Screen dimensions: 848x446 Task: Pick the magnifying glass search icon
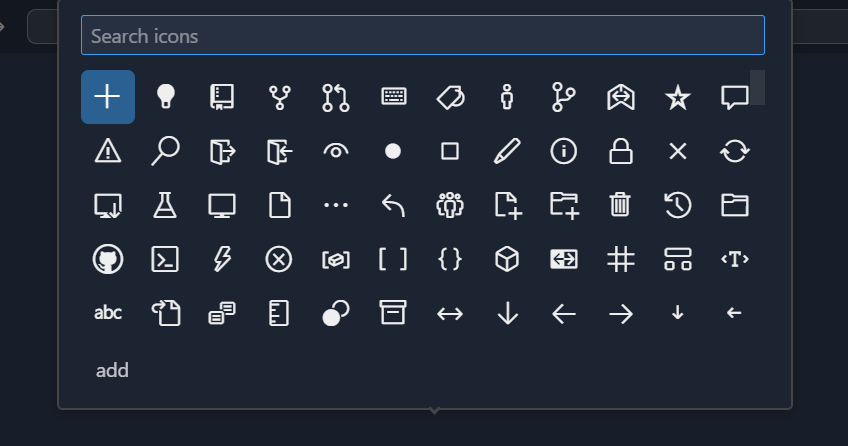(165, 151)
